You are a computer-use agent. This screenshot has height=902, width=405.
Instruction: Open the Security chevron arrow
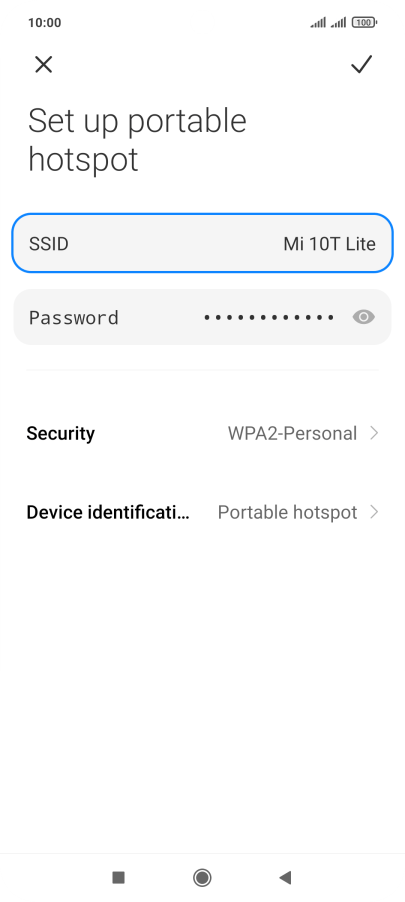pyautogui.click(x=374, y=433)
